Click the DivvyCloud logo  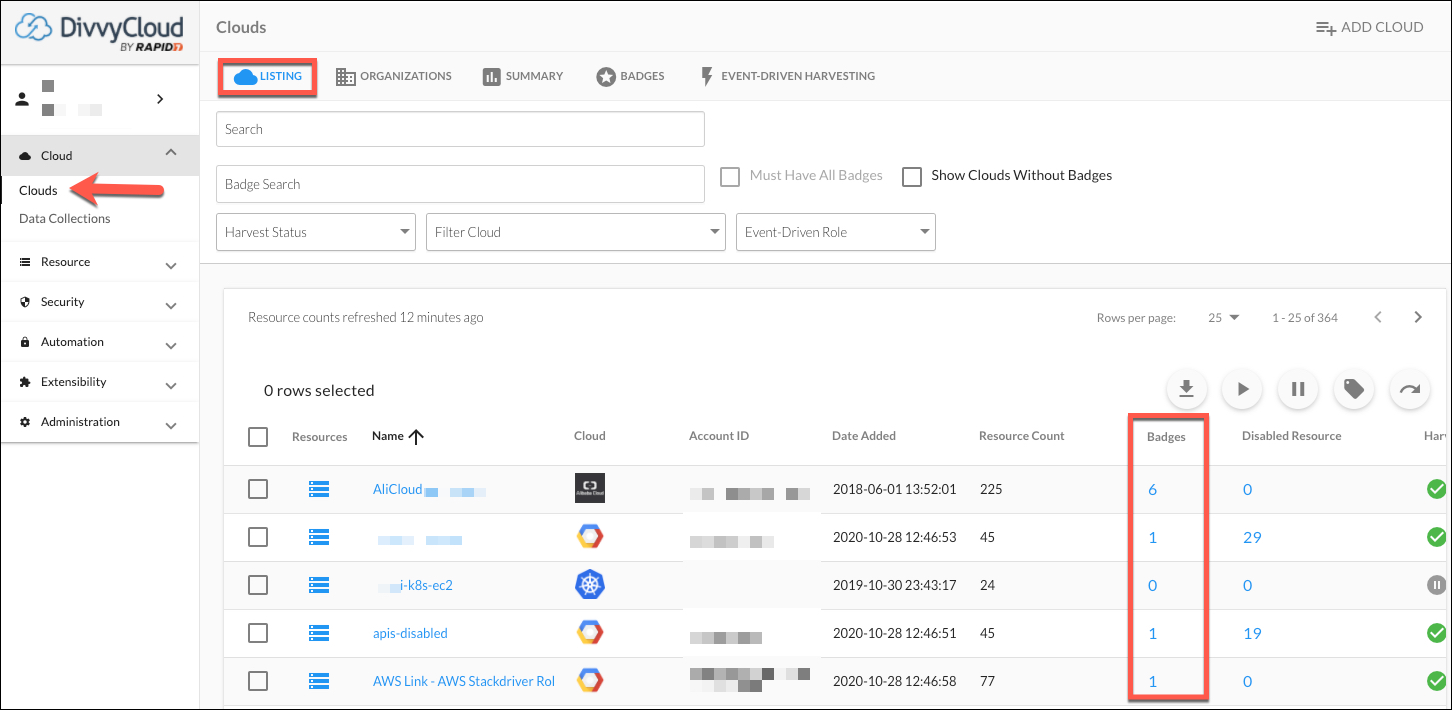click(99, 32)
